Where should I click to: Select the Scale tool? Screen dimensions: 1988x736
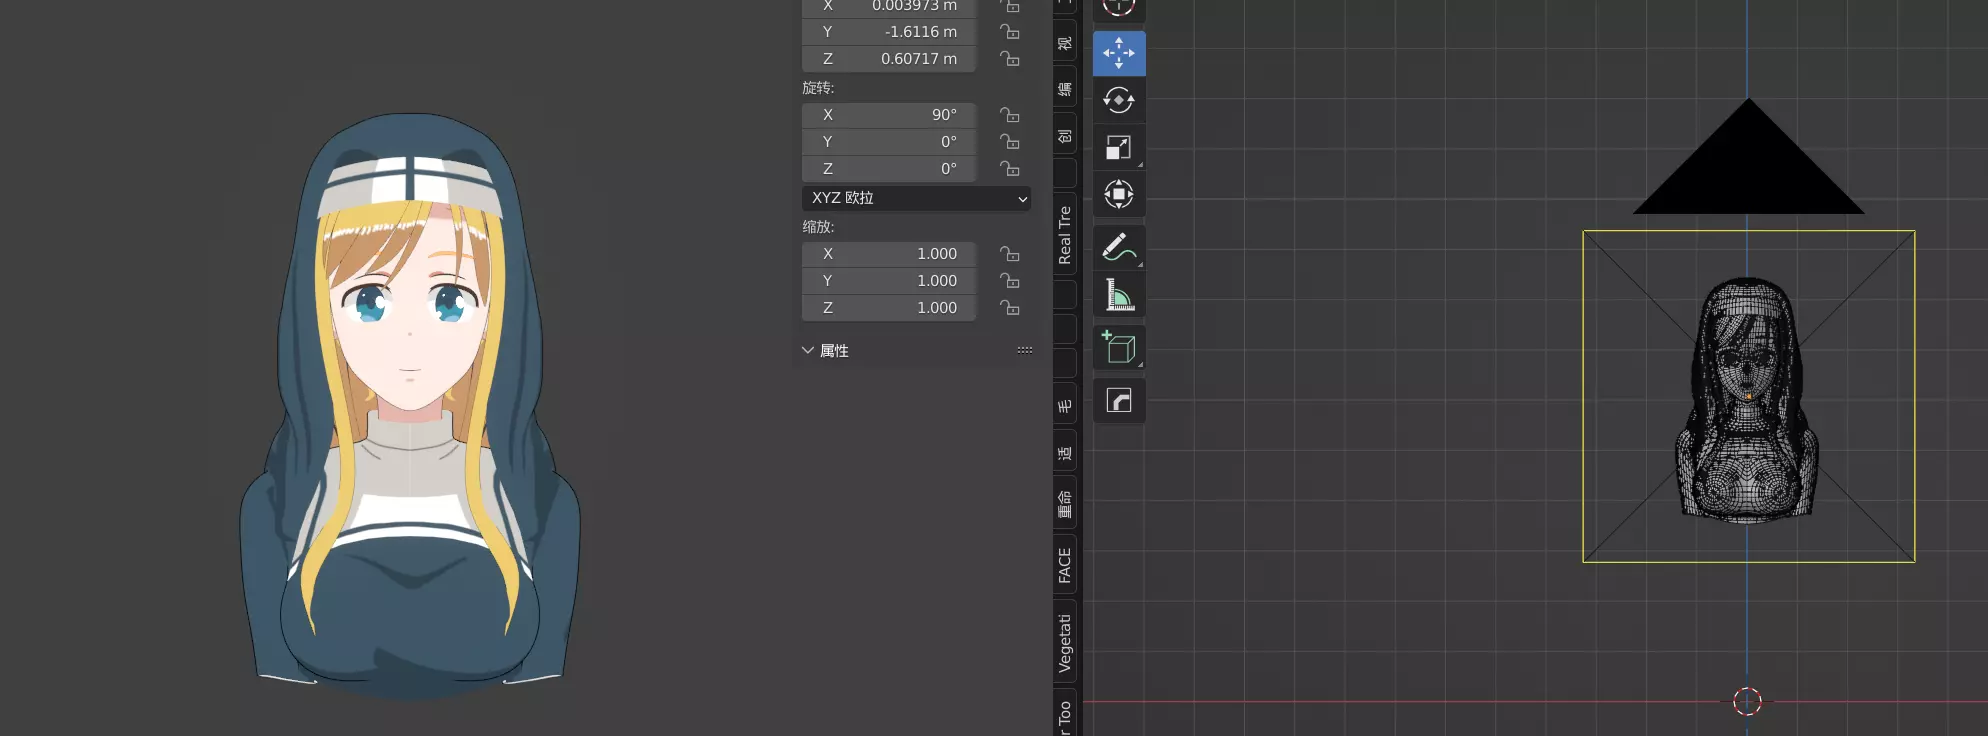tap(1119, 147)
